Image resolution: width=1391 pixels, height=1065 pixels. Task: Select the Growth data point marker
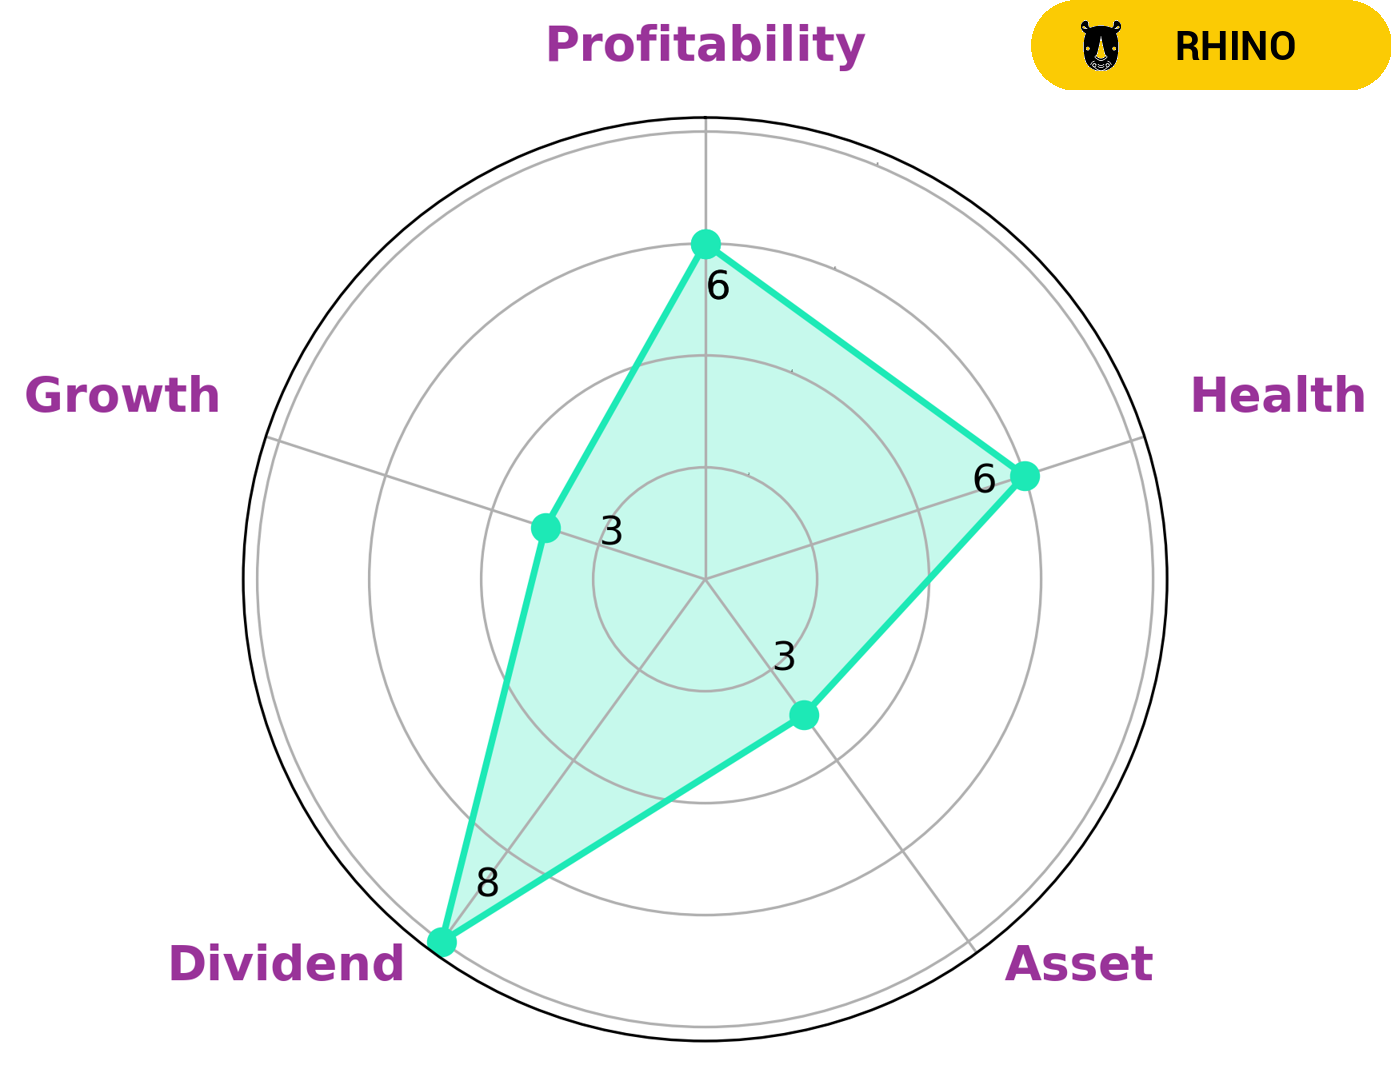545,527
